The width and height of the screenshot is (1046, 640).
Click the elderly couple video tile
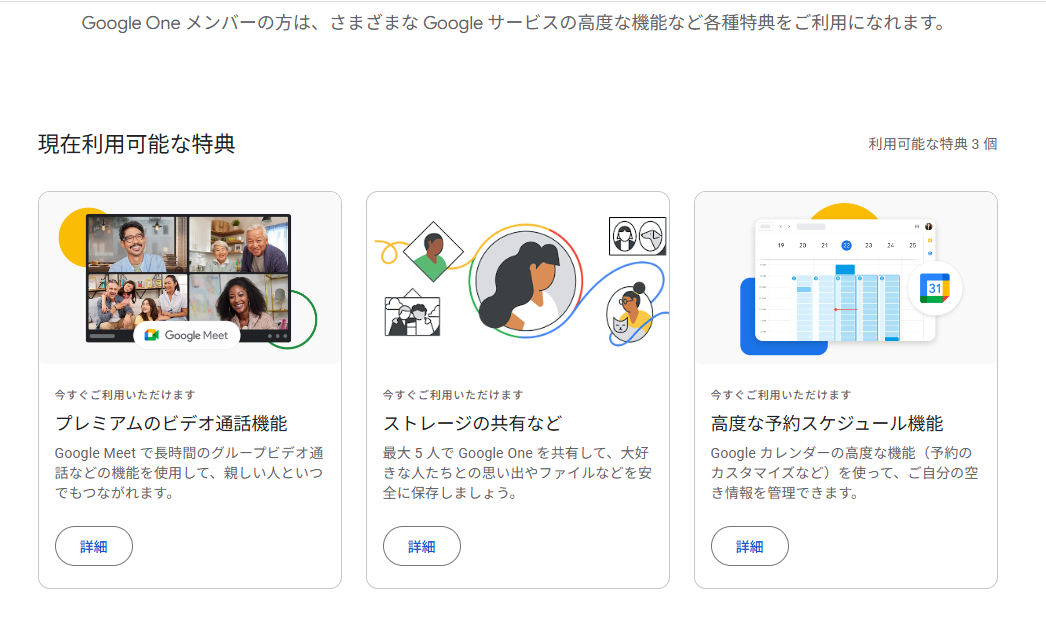239,243
